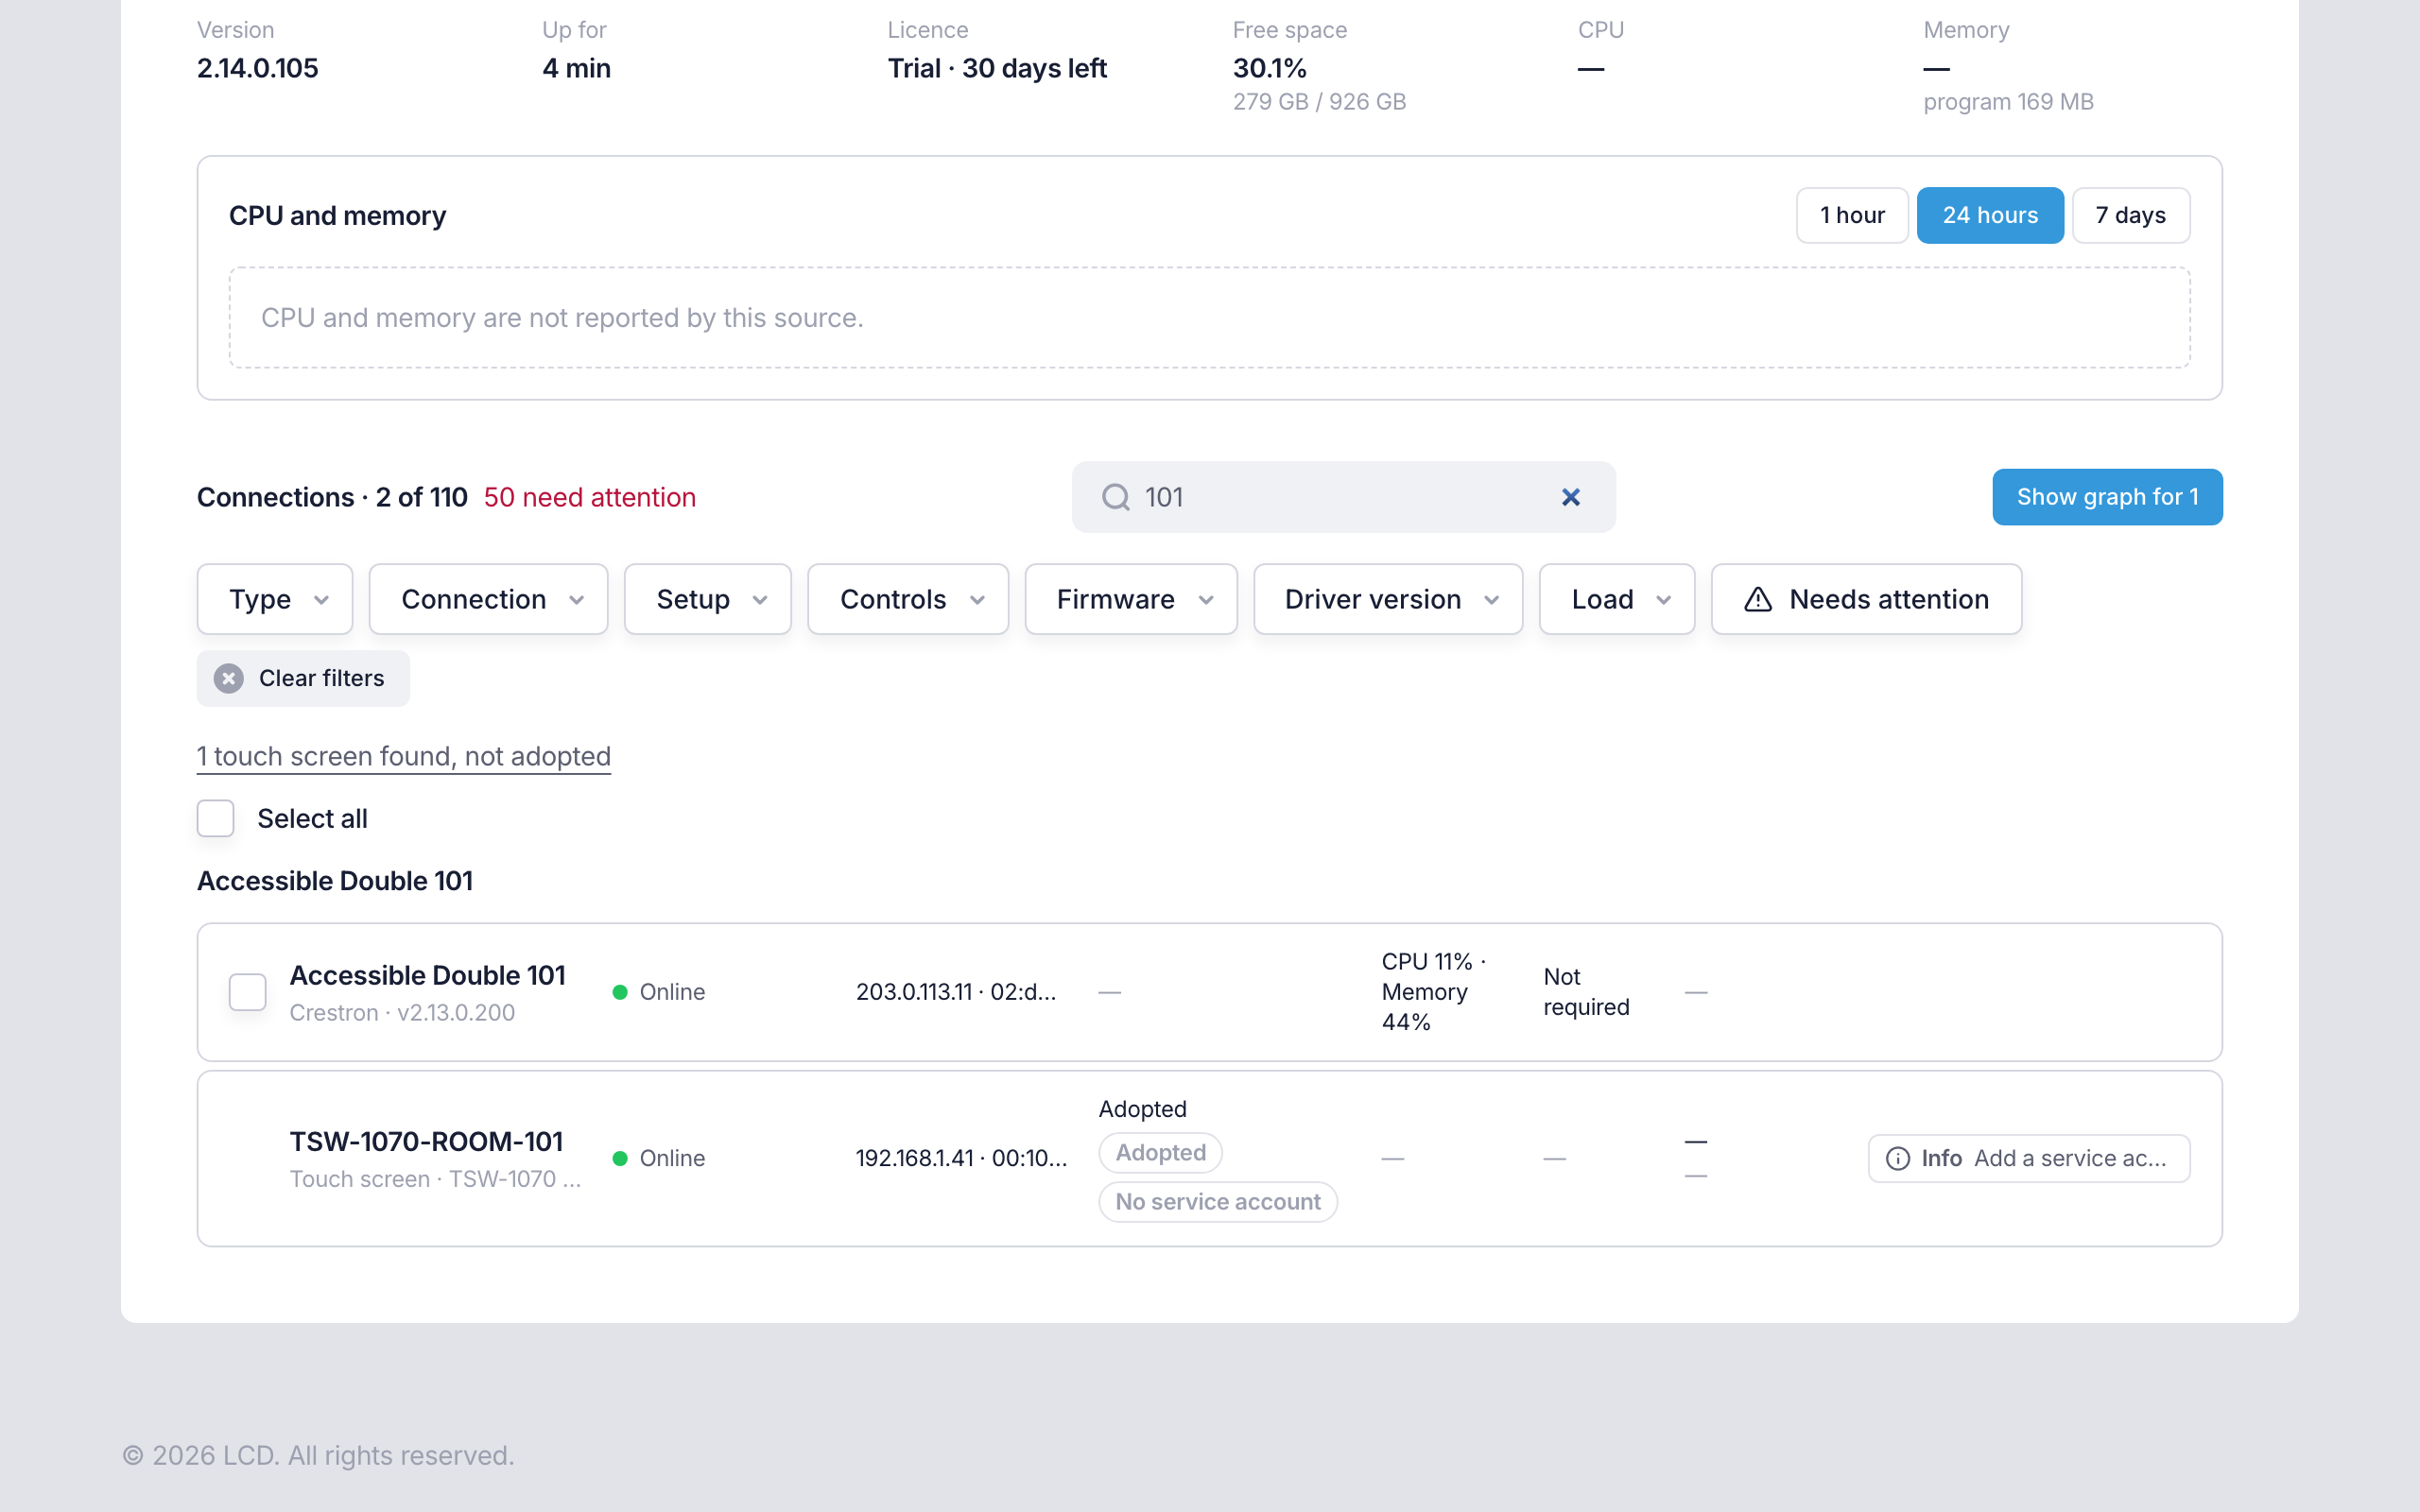Click the Accessible Double 101 group heading
The width and height of the screenshot is (2420, 1512).
pyautogui.click(x=335, y=880)
